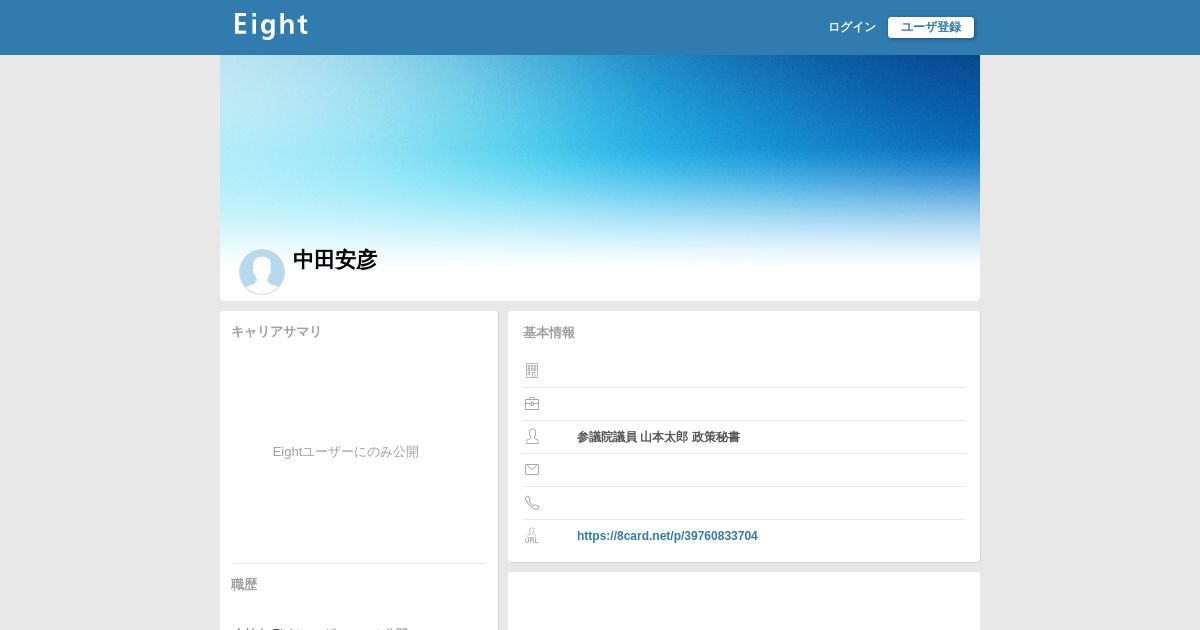Click the 基本情報 heading

[549, 333]
